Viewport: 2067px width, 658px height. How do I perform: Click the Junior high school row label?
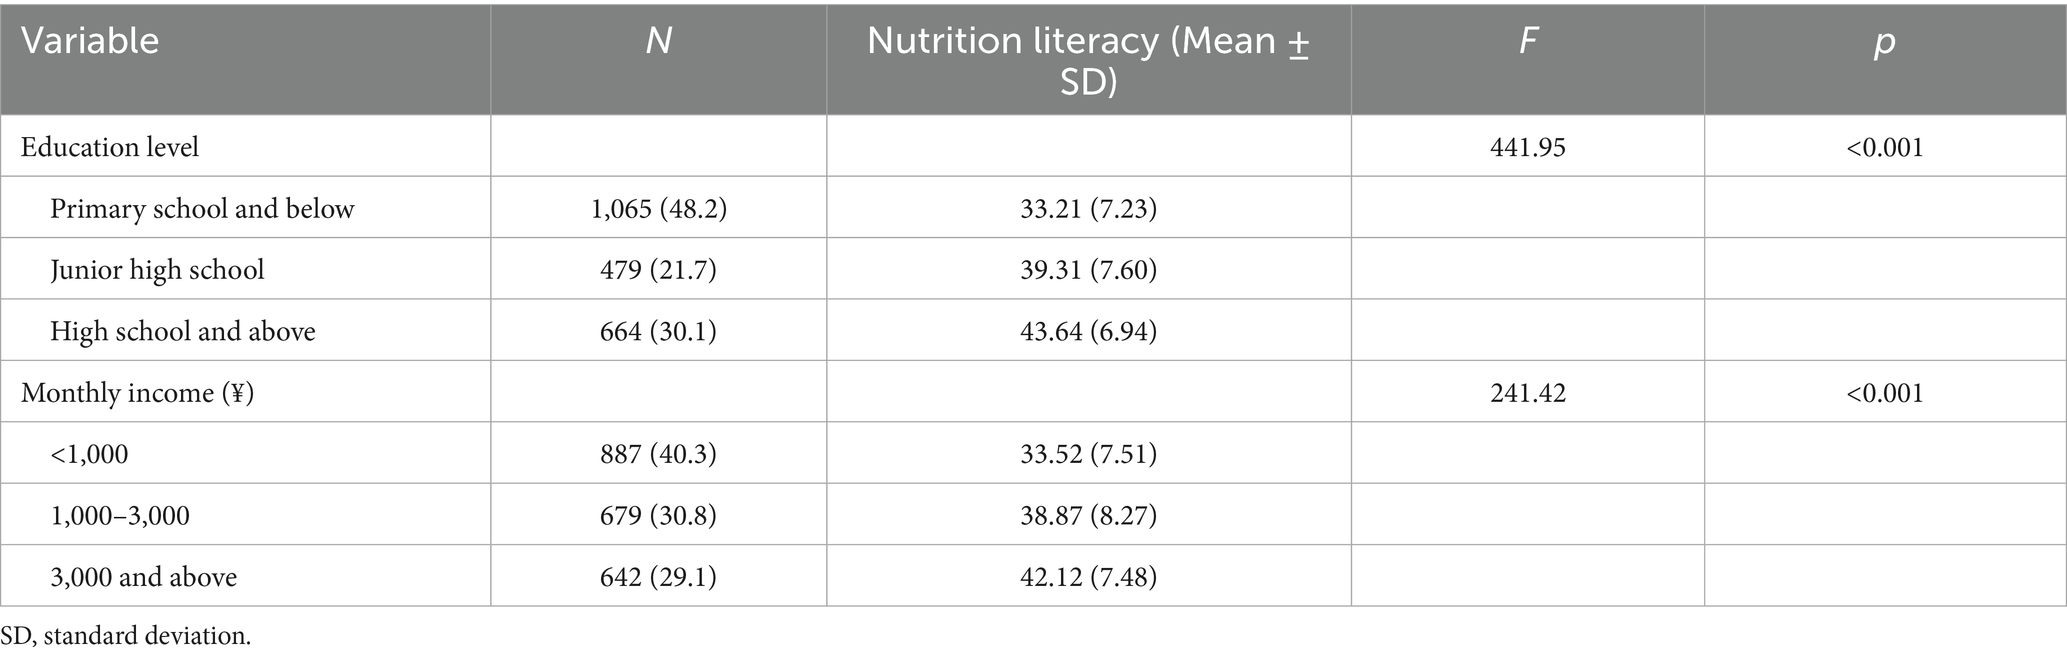tap(157, 270)
